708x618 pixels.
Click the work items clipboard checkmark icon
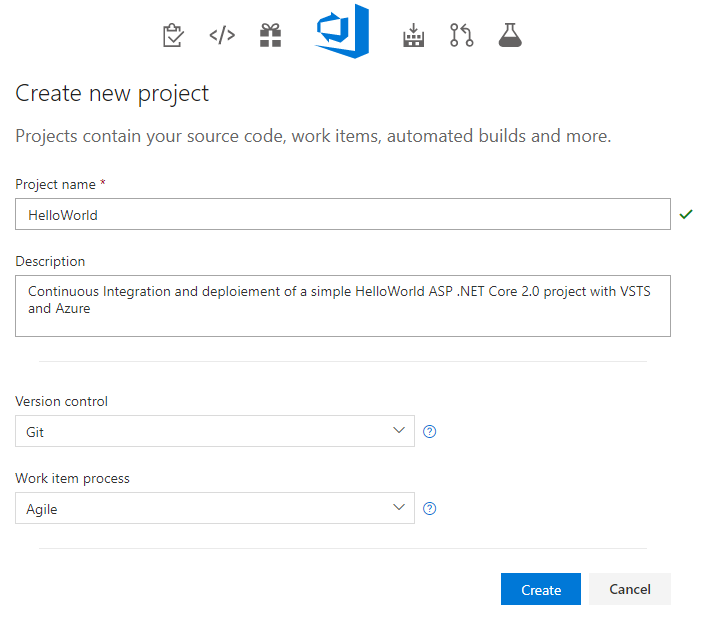pyautogui.click(x=173, y=35)
